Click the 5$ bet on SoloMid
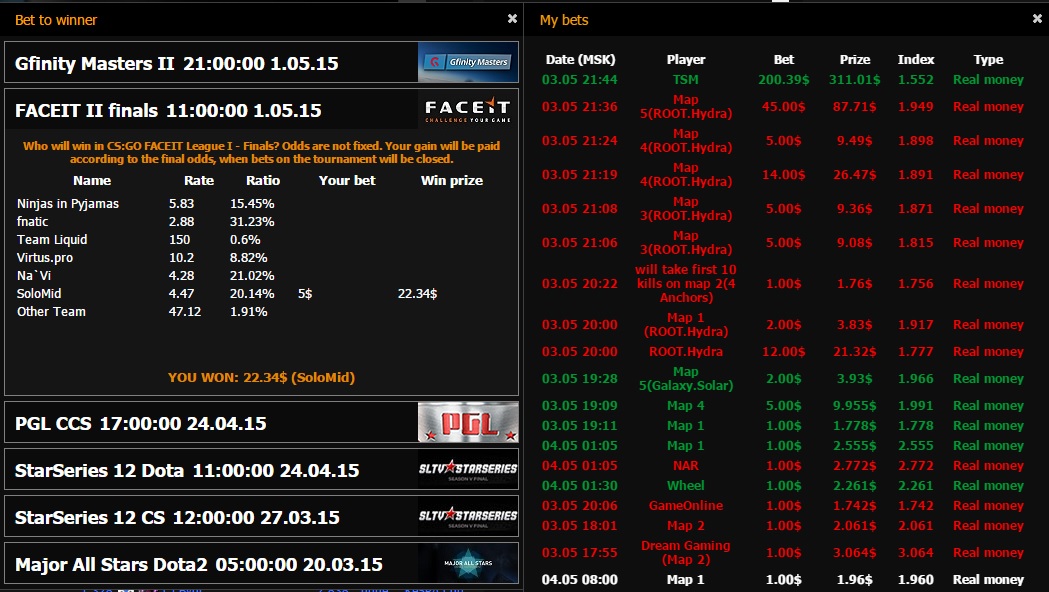The image size is (1049, 592). (x=305, y=294)
